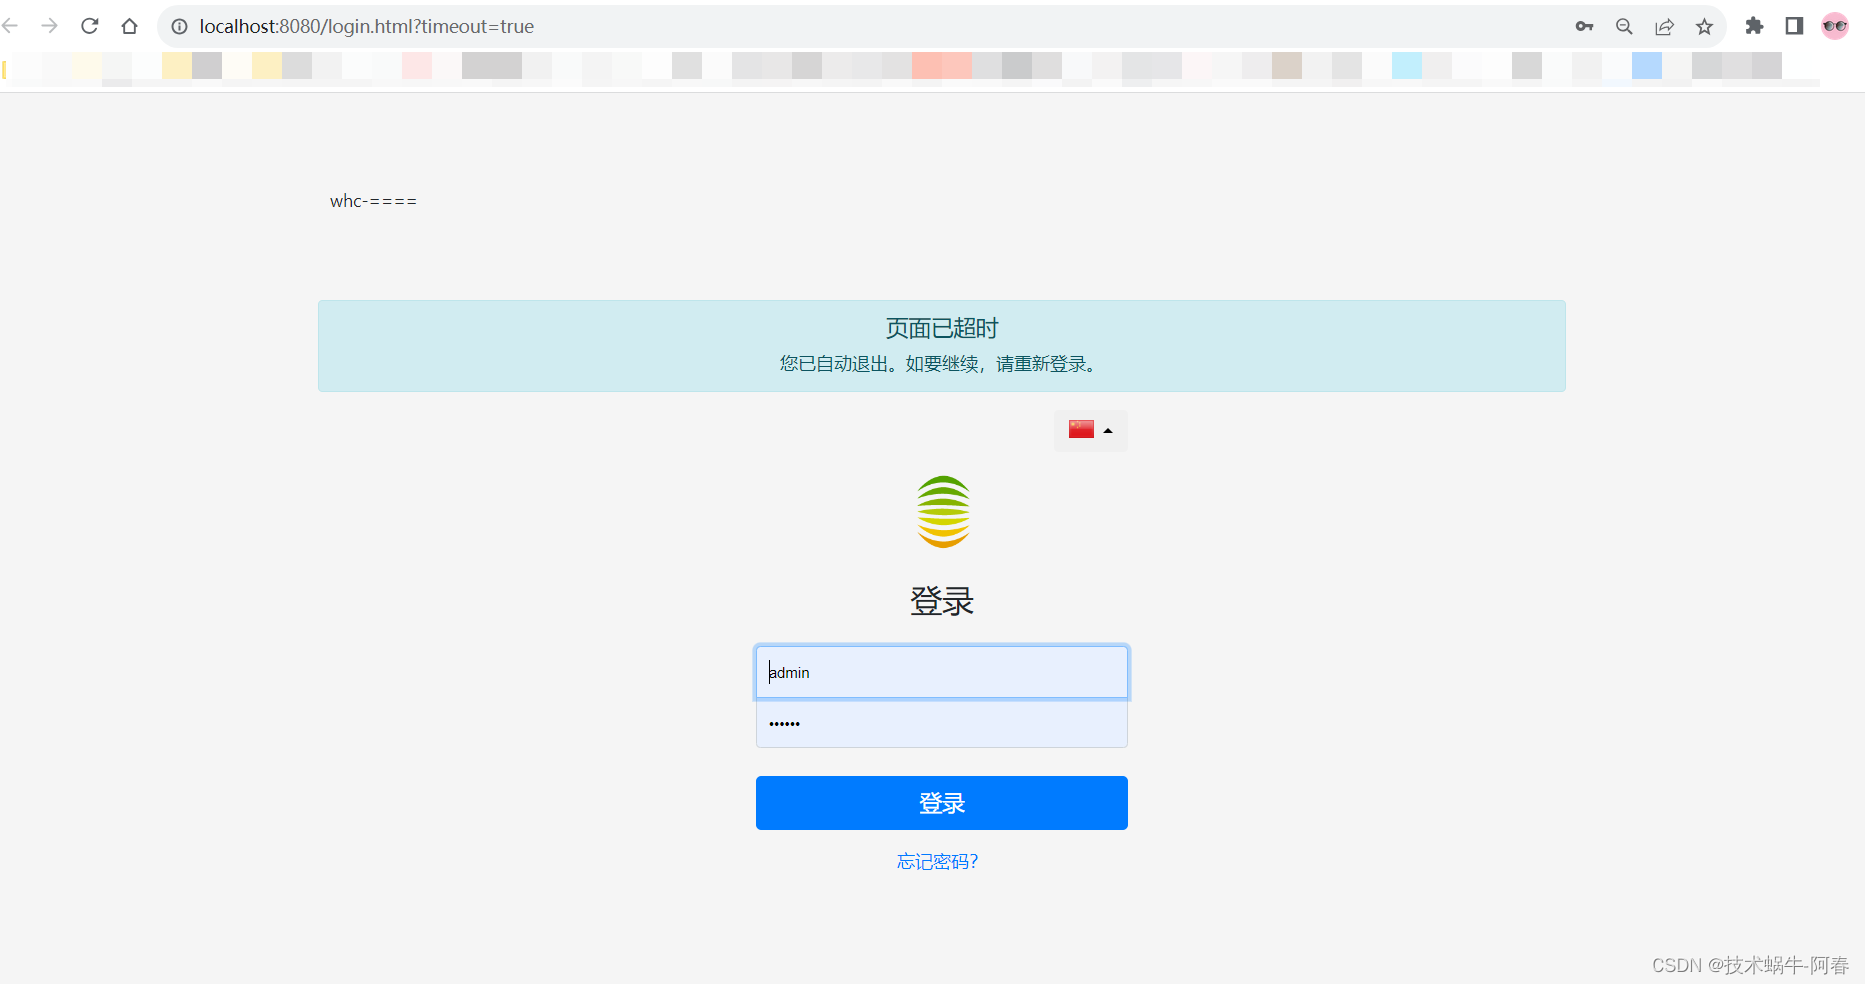The image size is (1865, 984).
Task: Focus the admin username field
Action: (x=942, y=672)
